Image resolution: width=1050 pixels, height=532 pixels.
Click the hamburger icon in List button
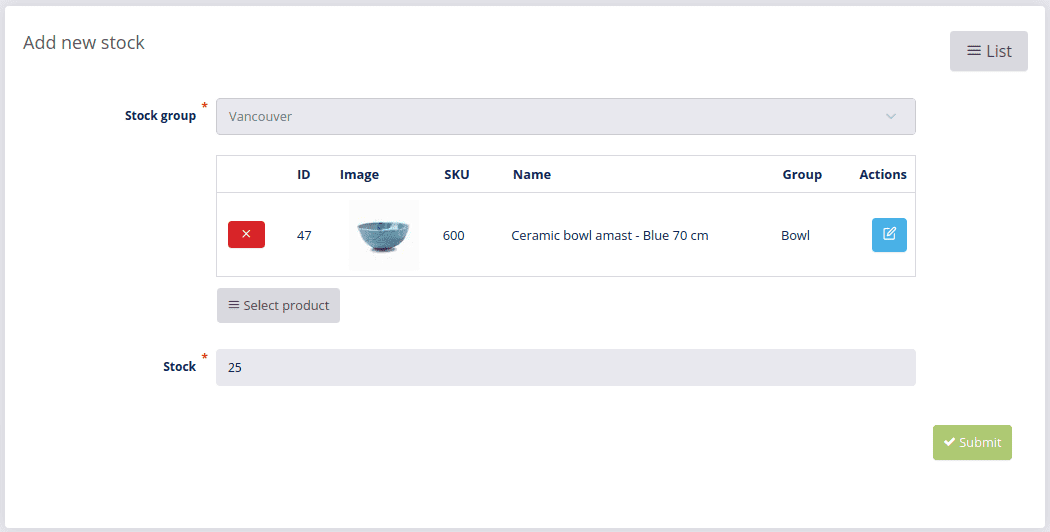coord(974,51)
